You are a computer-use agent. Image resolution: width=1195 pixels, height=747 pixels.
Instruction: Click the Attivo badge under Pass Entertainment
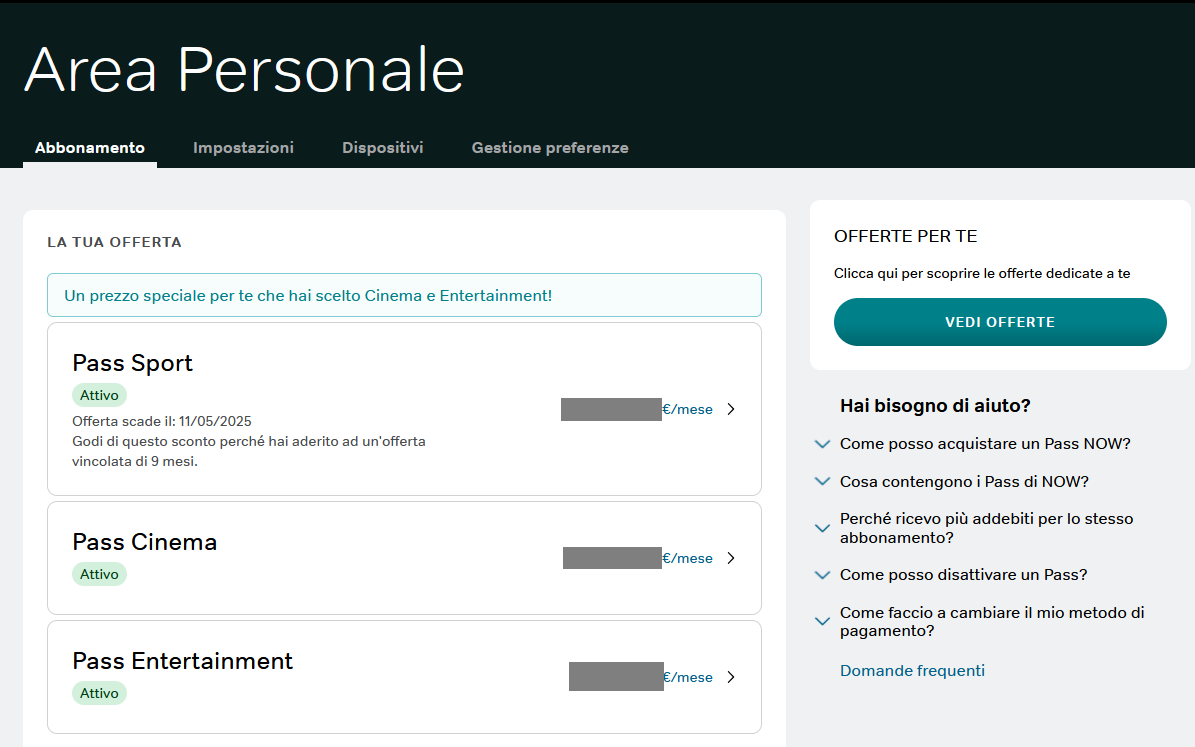point(99,693)
